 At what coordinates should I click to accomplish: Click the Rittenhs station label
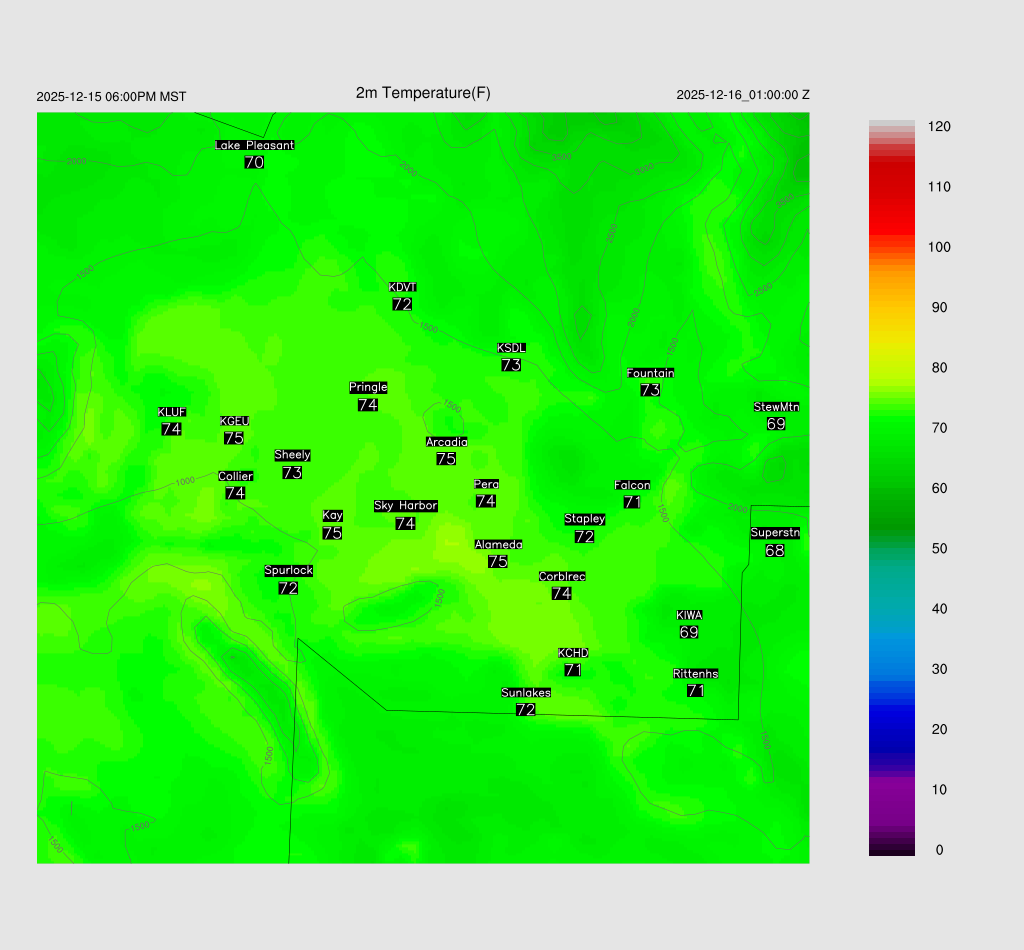(x=696, y=674)
